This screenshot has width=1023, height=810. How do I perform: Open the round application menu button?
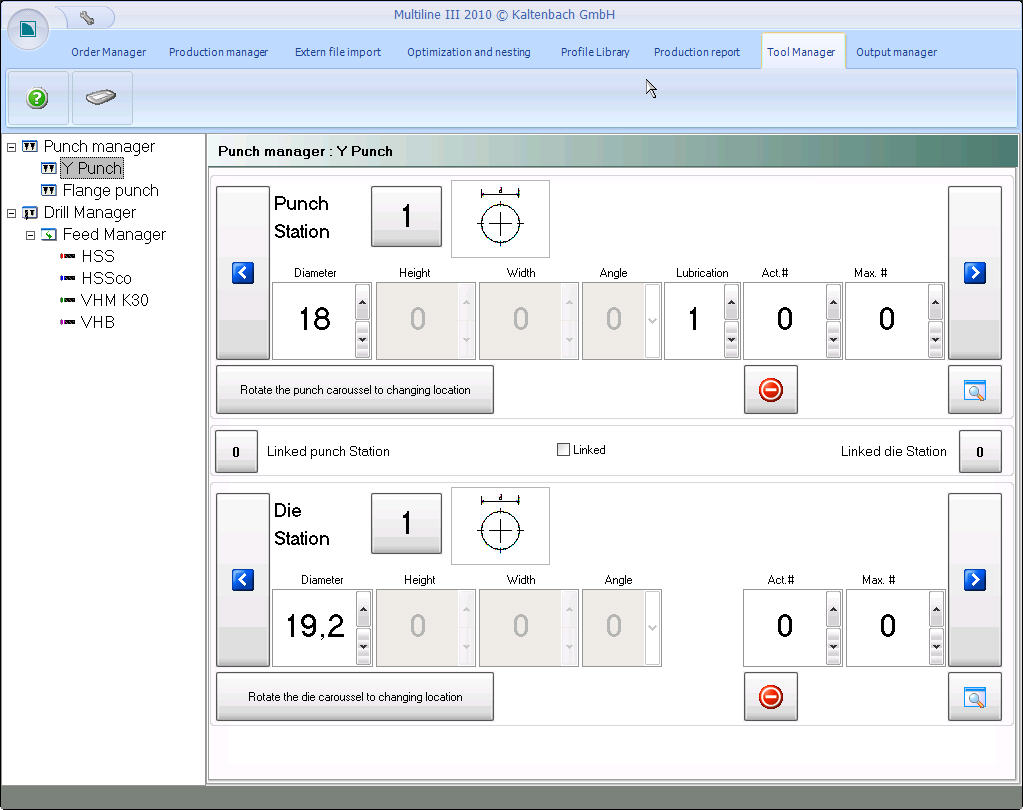pos(28,29)
